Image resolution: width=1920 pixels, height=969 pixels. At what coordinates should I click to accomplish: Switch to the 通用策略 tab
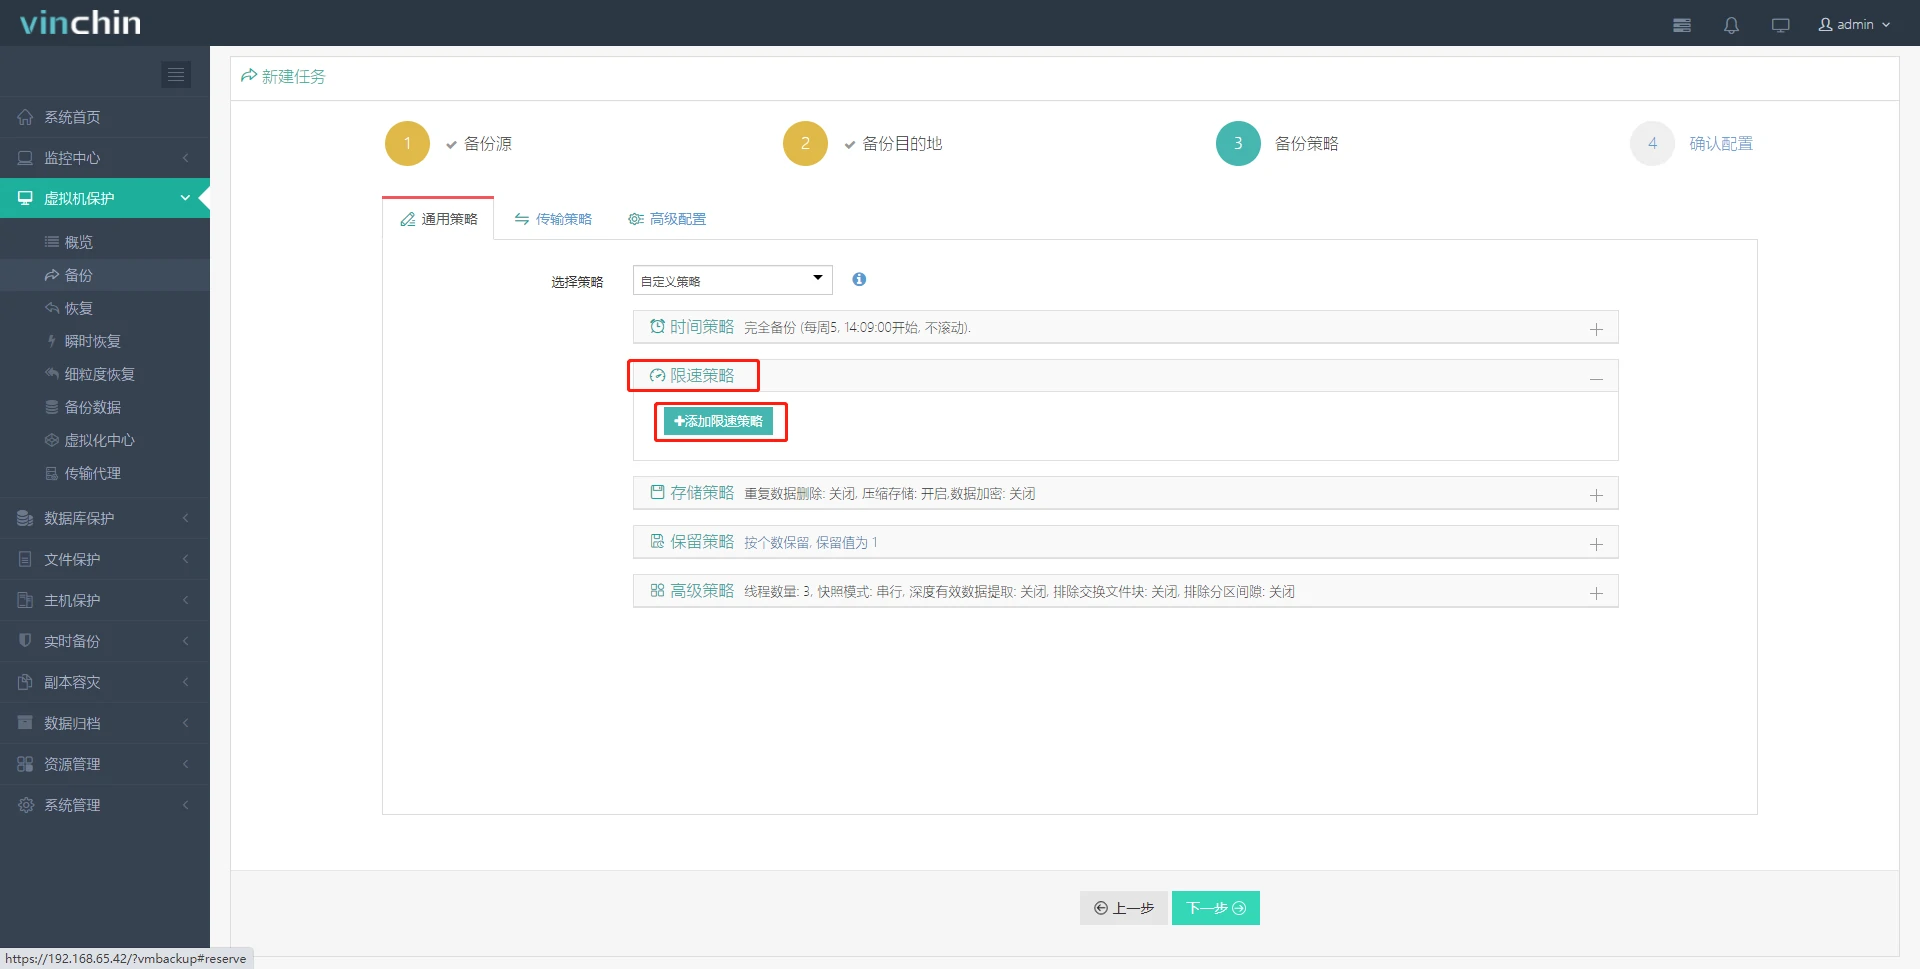[439, 219]
